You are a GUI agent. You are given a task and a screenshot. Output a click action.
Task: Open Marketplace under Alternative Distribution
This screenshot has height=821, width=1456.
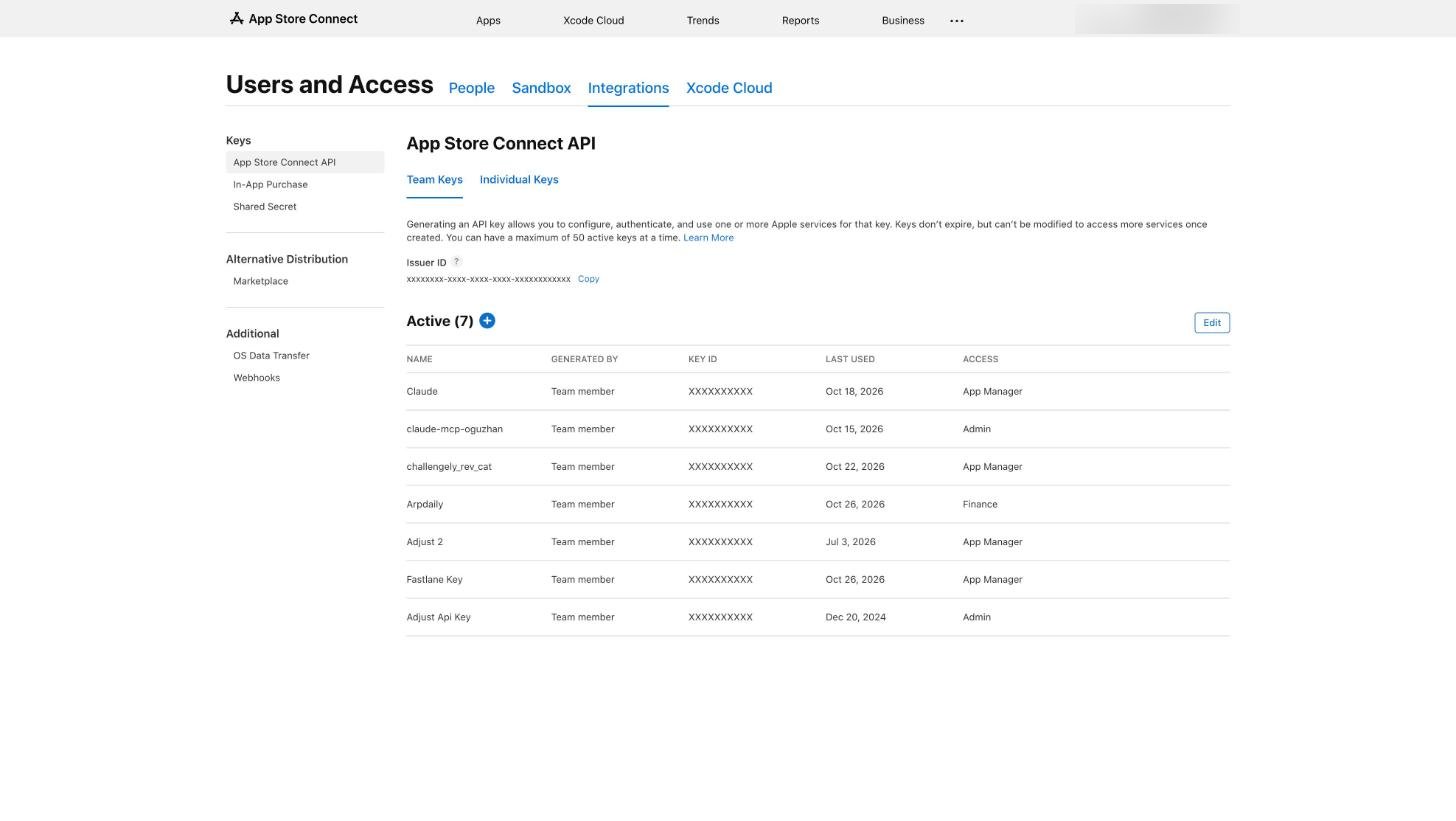click(x=261, y=282)
